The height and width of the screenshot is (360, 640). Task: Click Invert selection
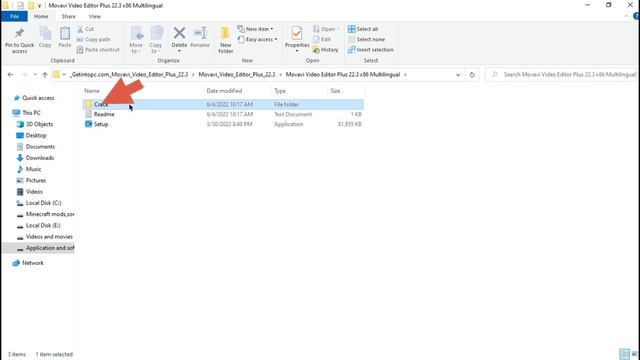coord(371,49)
